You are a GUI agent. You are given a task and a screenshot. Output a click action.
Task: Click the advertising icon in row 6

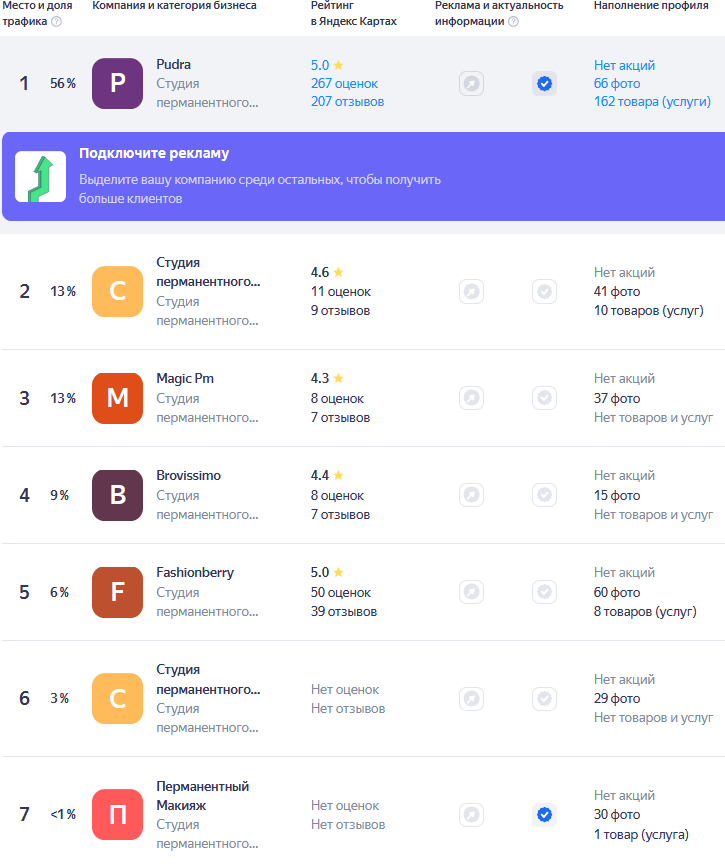[472, 699]
